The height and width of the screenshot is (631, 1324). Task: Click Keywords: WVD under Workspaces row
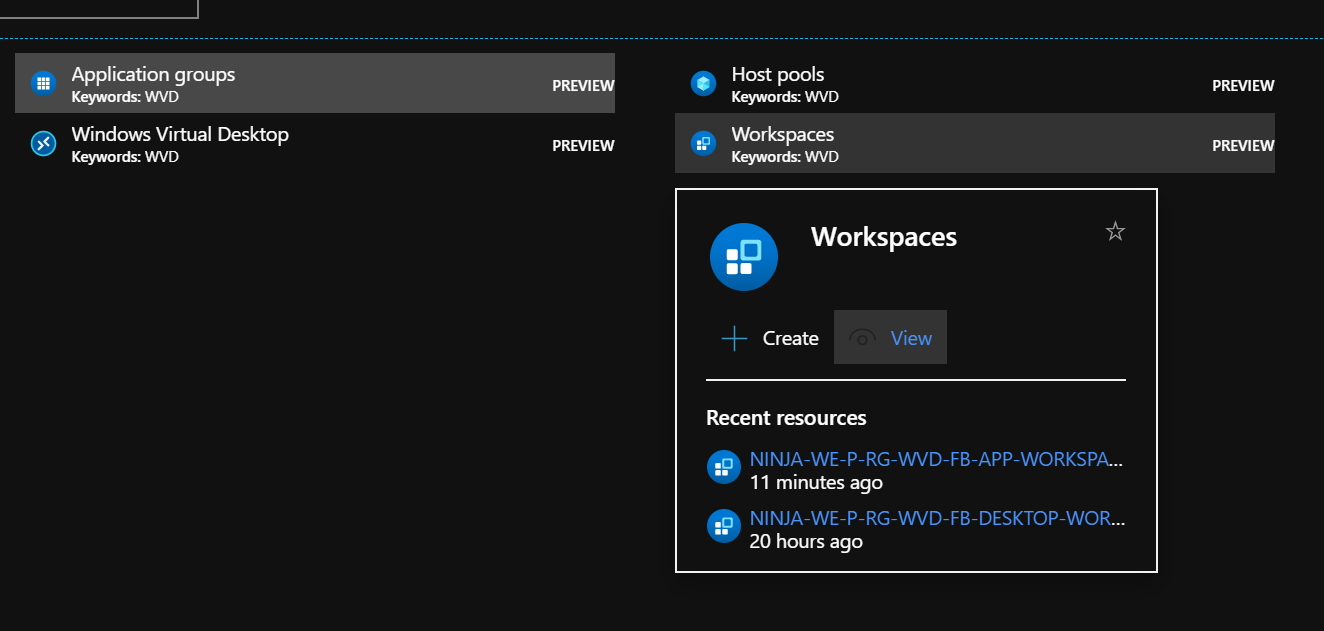pos(785,157)
